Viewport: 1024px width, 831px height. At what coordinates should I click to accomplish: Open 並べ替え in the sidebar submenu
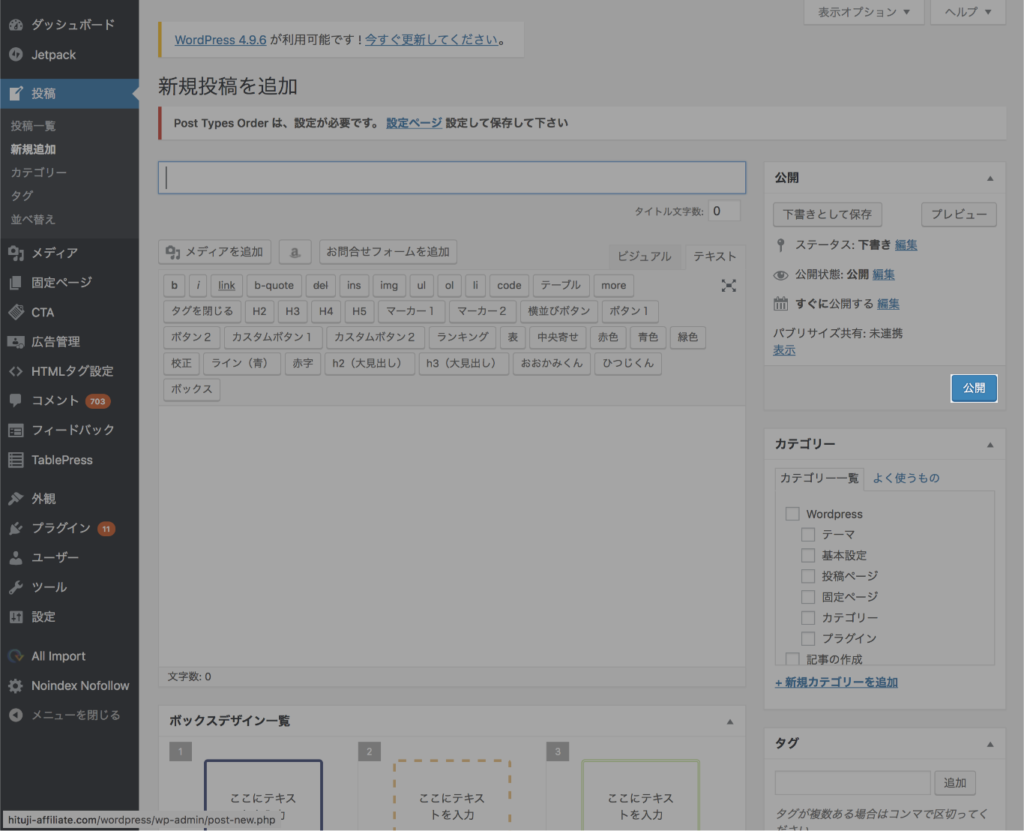tap(33, 220)
